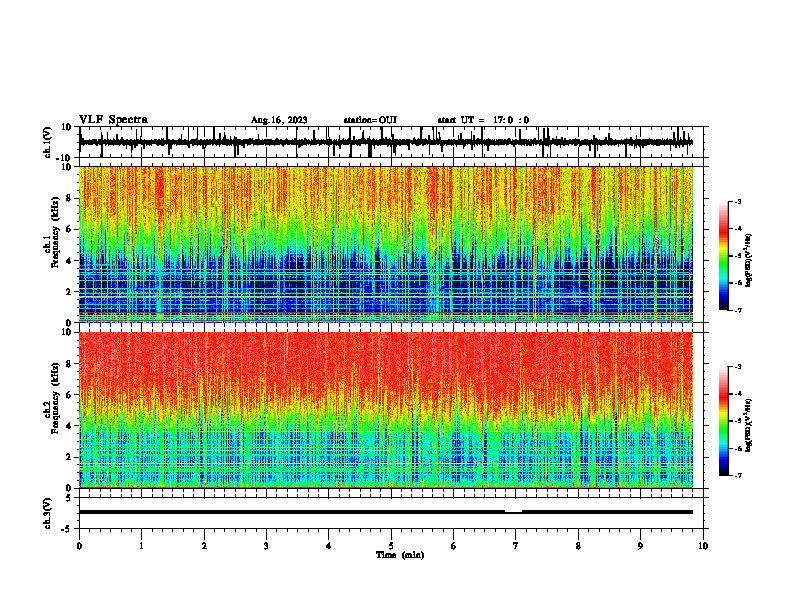The image size is (792, 612).
Task: Click the white gap in the ch.3 trace
Action: pyautogui.click(x=513, y=511)
